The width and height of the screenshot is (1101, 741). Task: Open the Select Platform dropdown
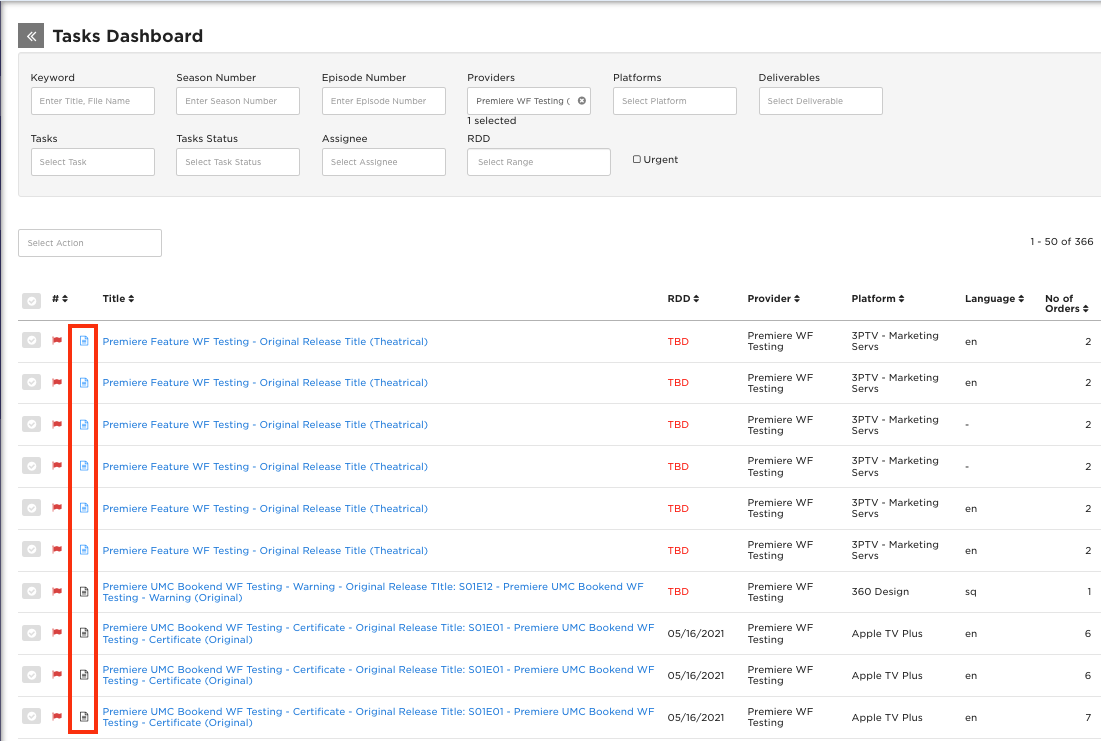[x=675, y=100]
